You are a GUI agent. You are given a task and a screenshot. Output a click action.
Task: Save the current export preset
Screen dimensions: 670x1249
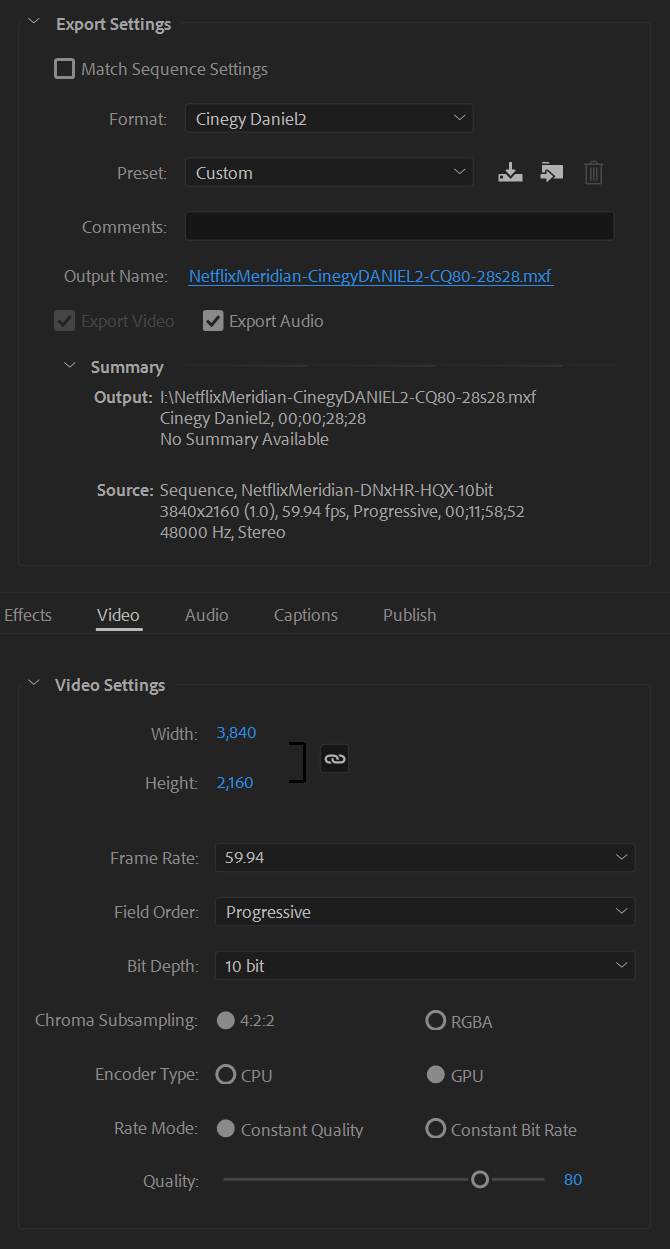511,173
